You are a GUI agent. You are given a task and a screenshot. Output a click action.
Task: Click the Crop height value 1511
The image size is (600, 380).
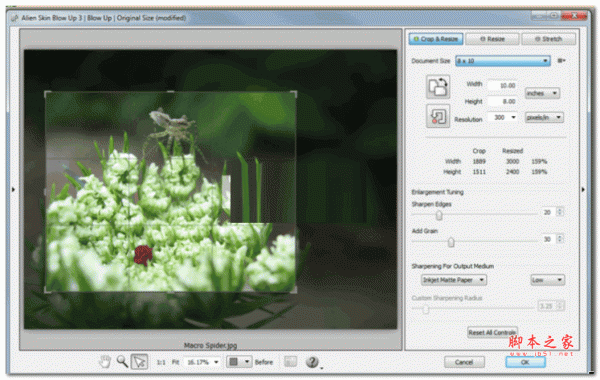(479, 172)
